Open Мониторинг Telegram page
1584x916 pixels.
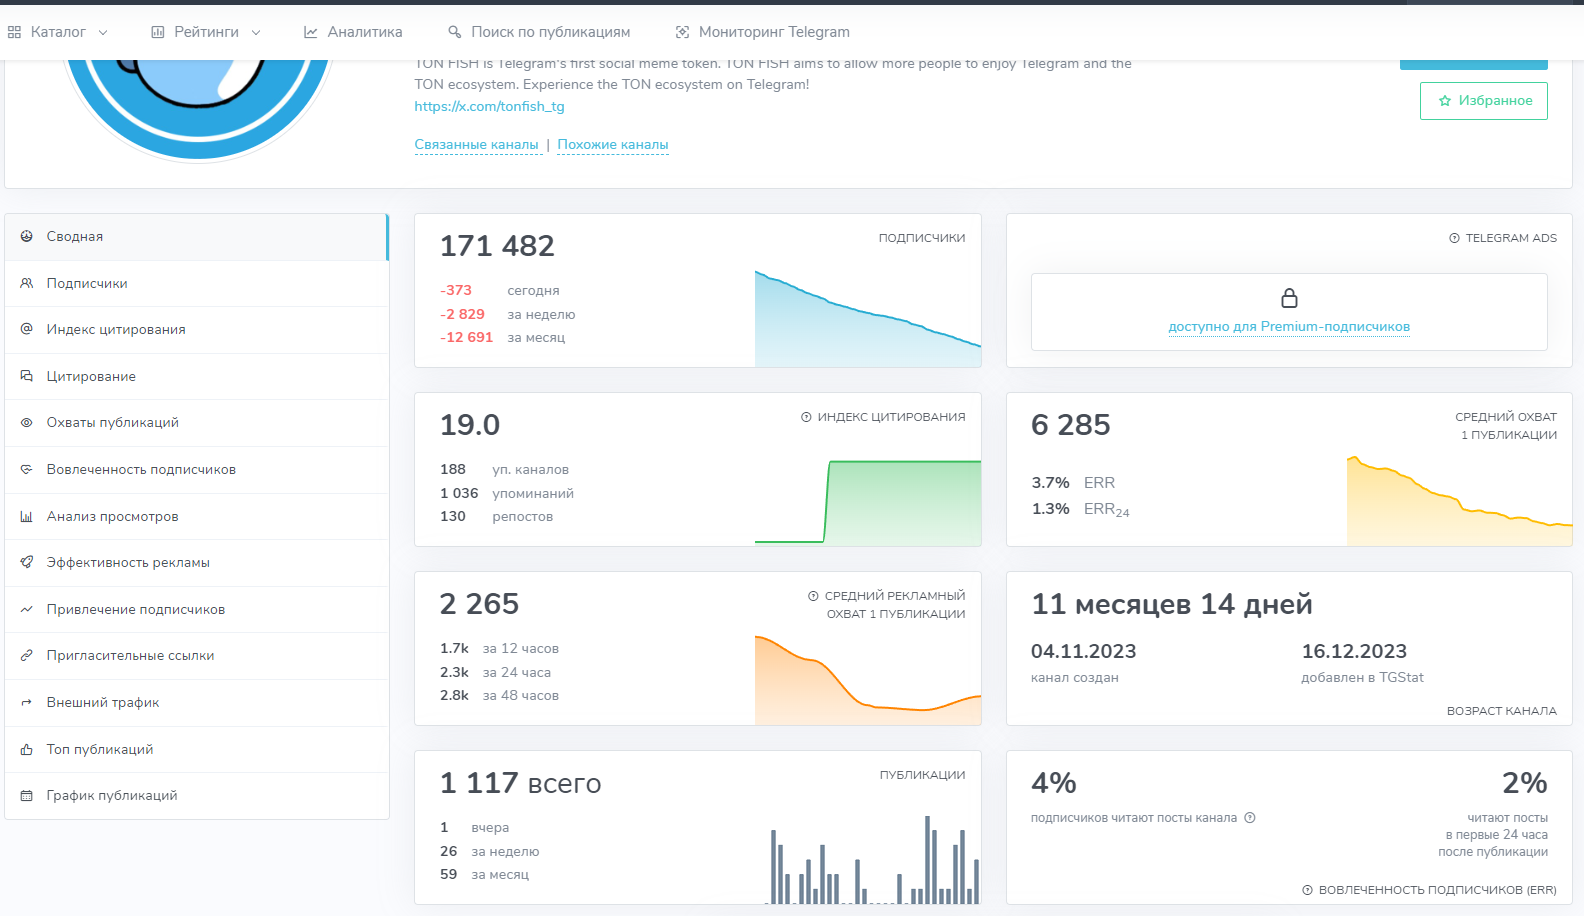pyautogui.click(x=762, y=32)
